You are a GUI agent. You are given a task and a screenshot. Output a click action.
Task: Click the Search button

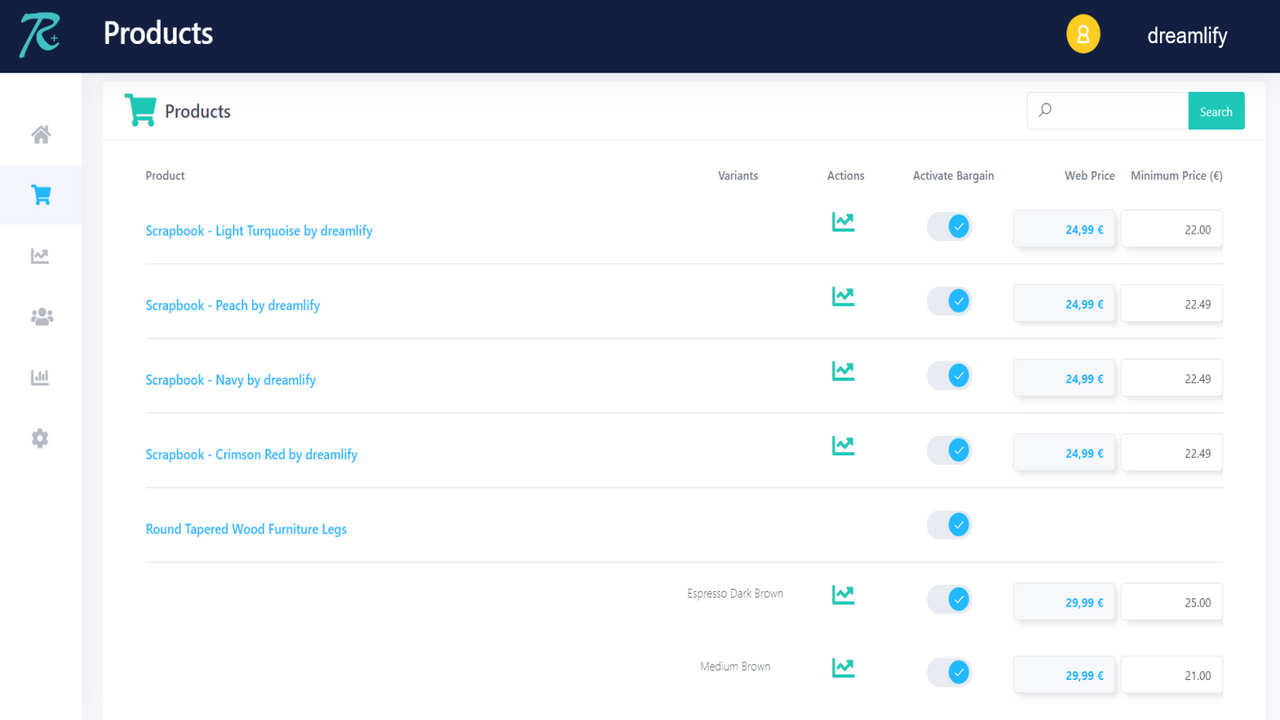(1216, 110)
